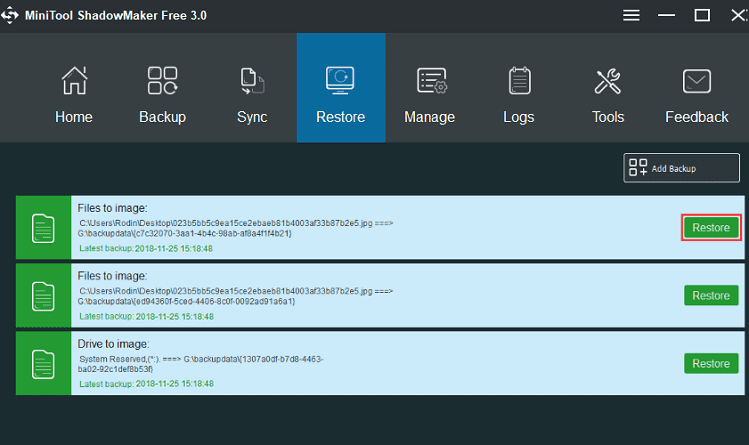
Task: Click path text containing ed94360f-5ced-4406
Action: click(235, 296)
